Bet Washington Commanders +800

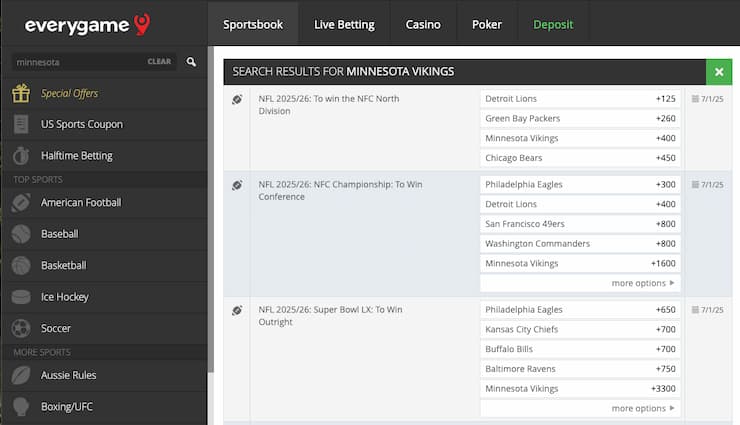click(x=580, y=244)
